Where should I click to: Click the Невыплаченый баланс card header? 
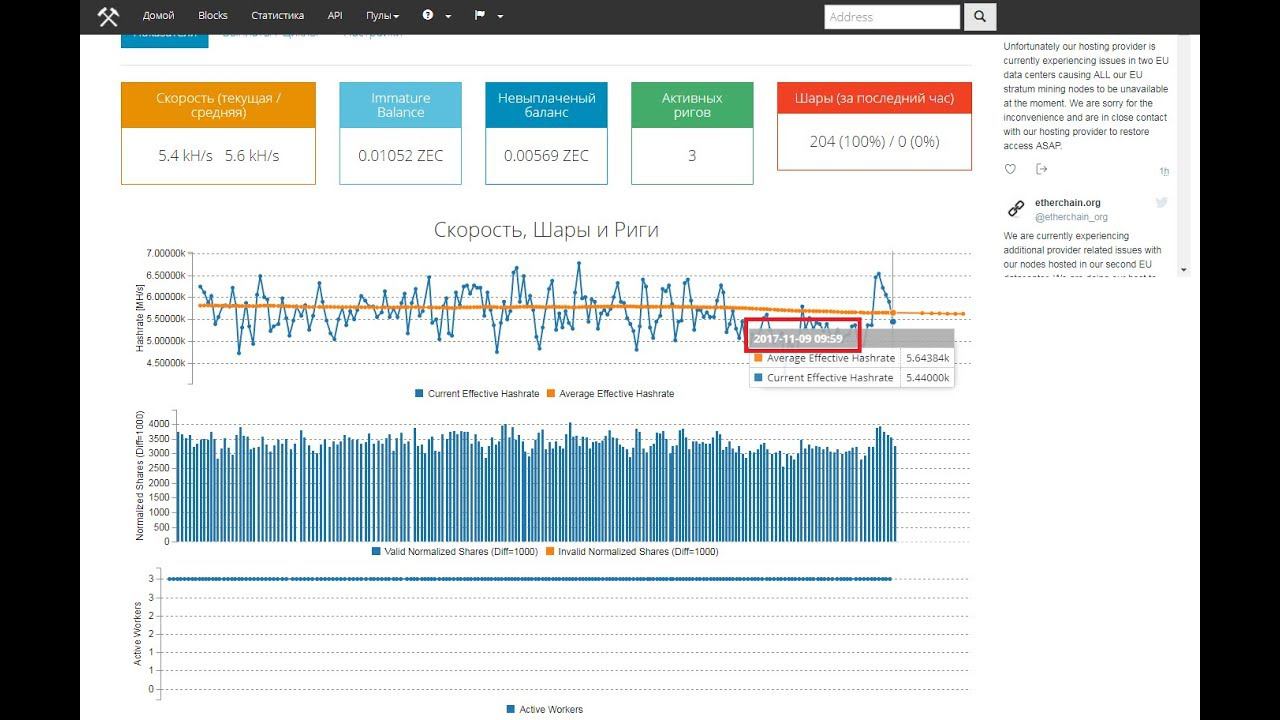(546, 105)
